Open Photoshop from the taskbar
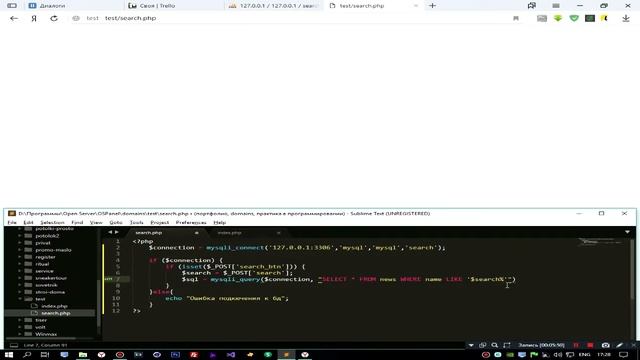Screen dimensions: 640x360 175,355
